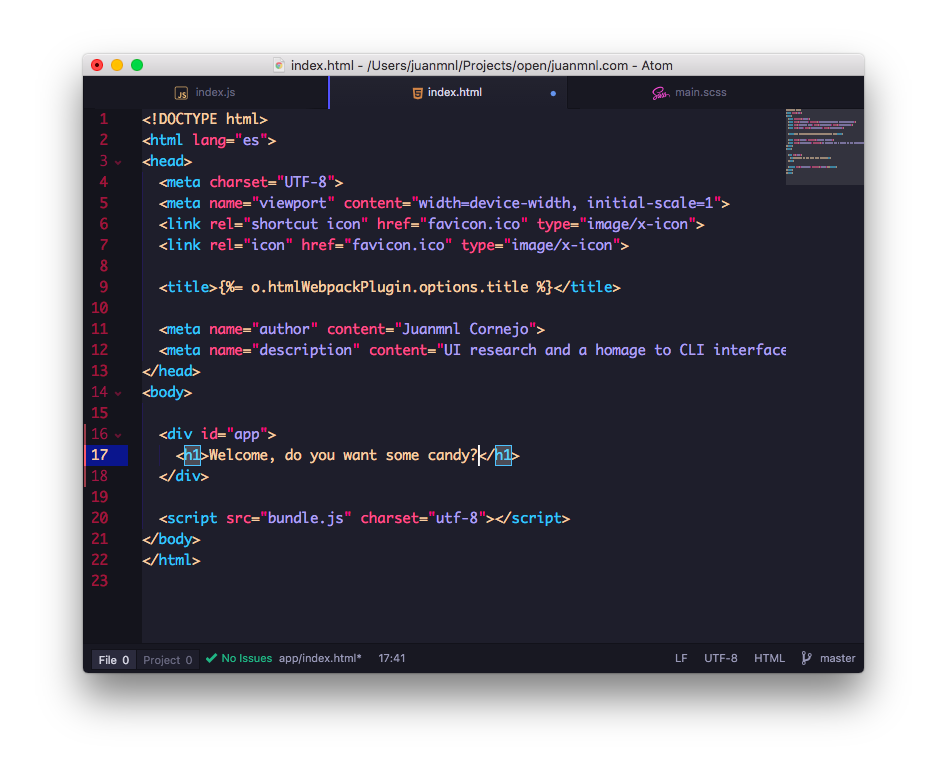
Task: Click the closing </head> tag
Action: pyautogui.click(x=171, y=371)
